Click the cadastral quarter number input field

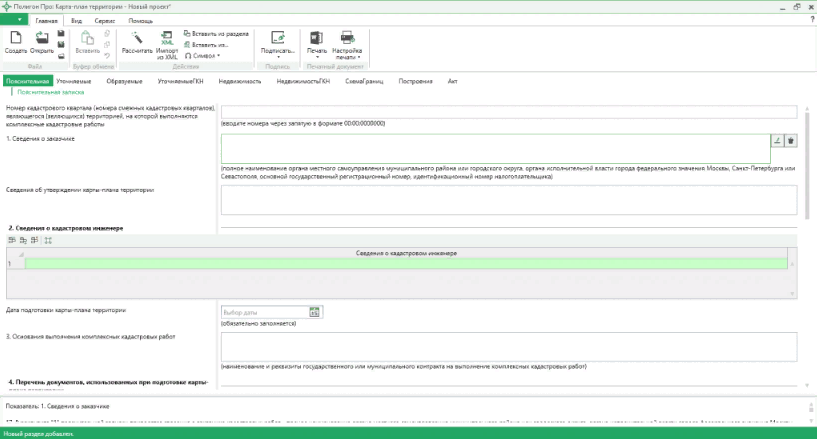pos(508,112)
